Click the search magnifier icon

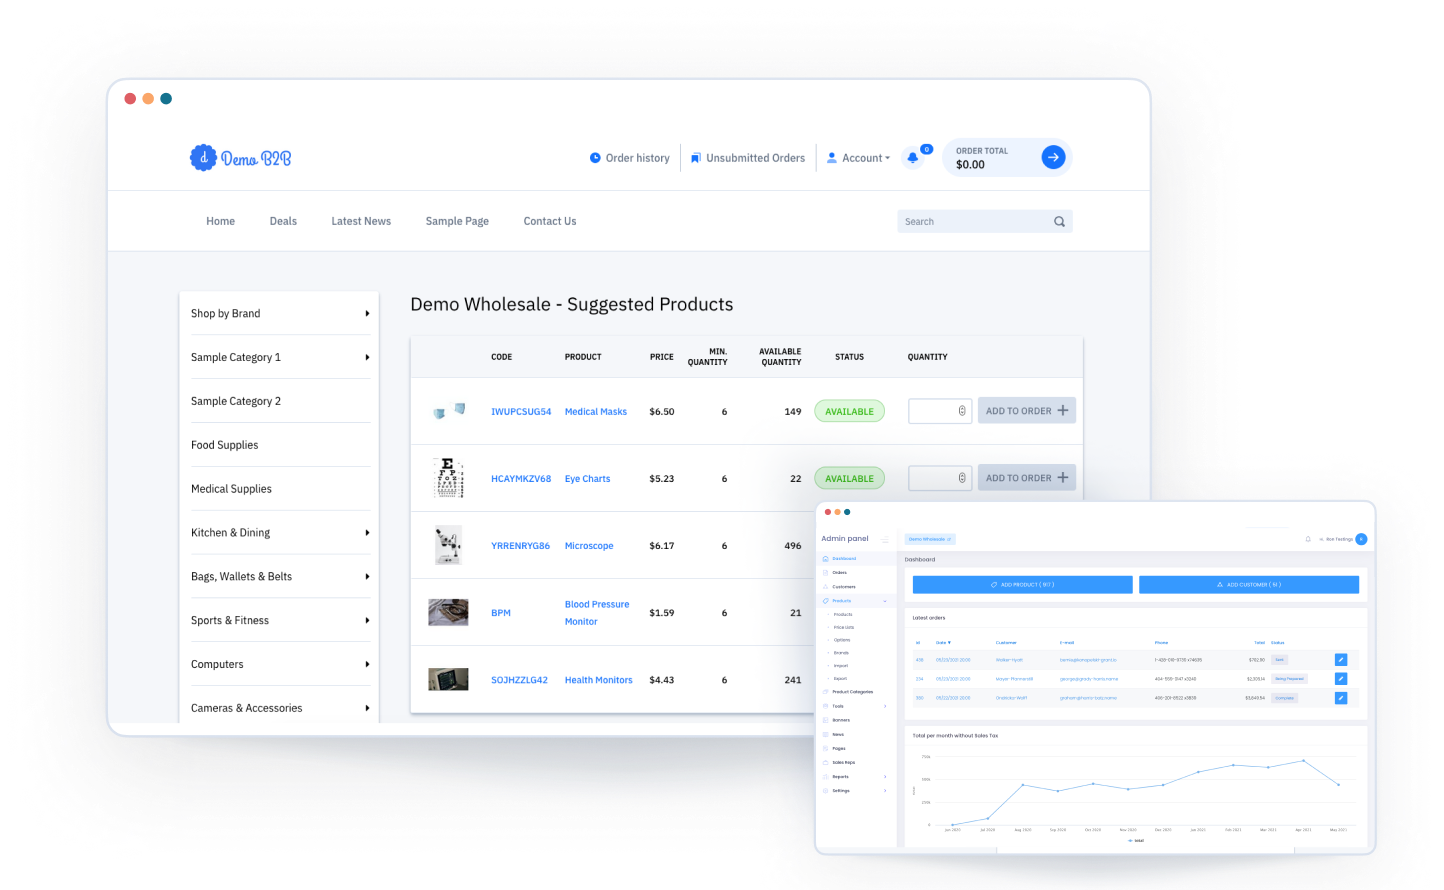(1059, 222)
